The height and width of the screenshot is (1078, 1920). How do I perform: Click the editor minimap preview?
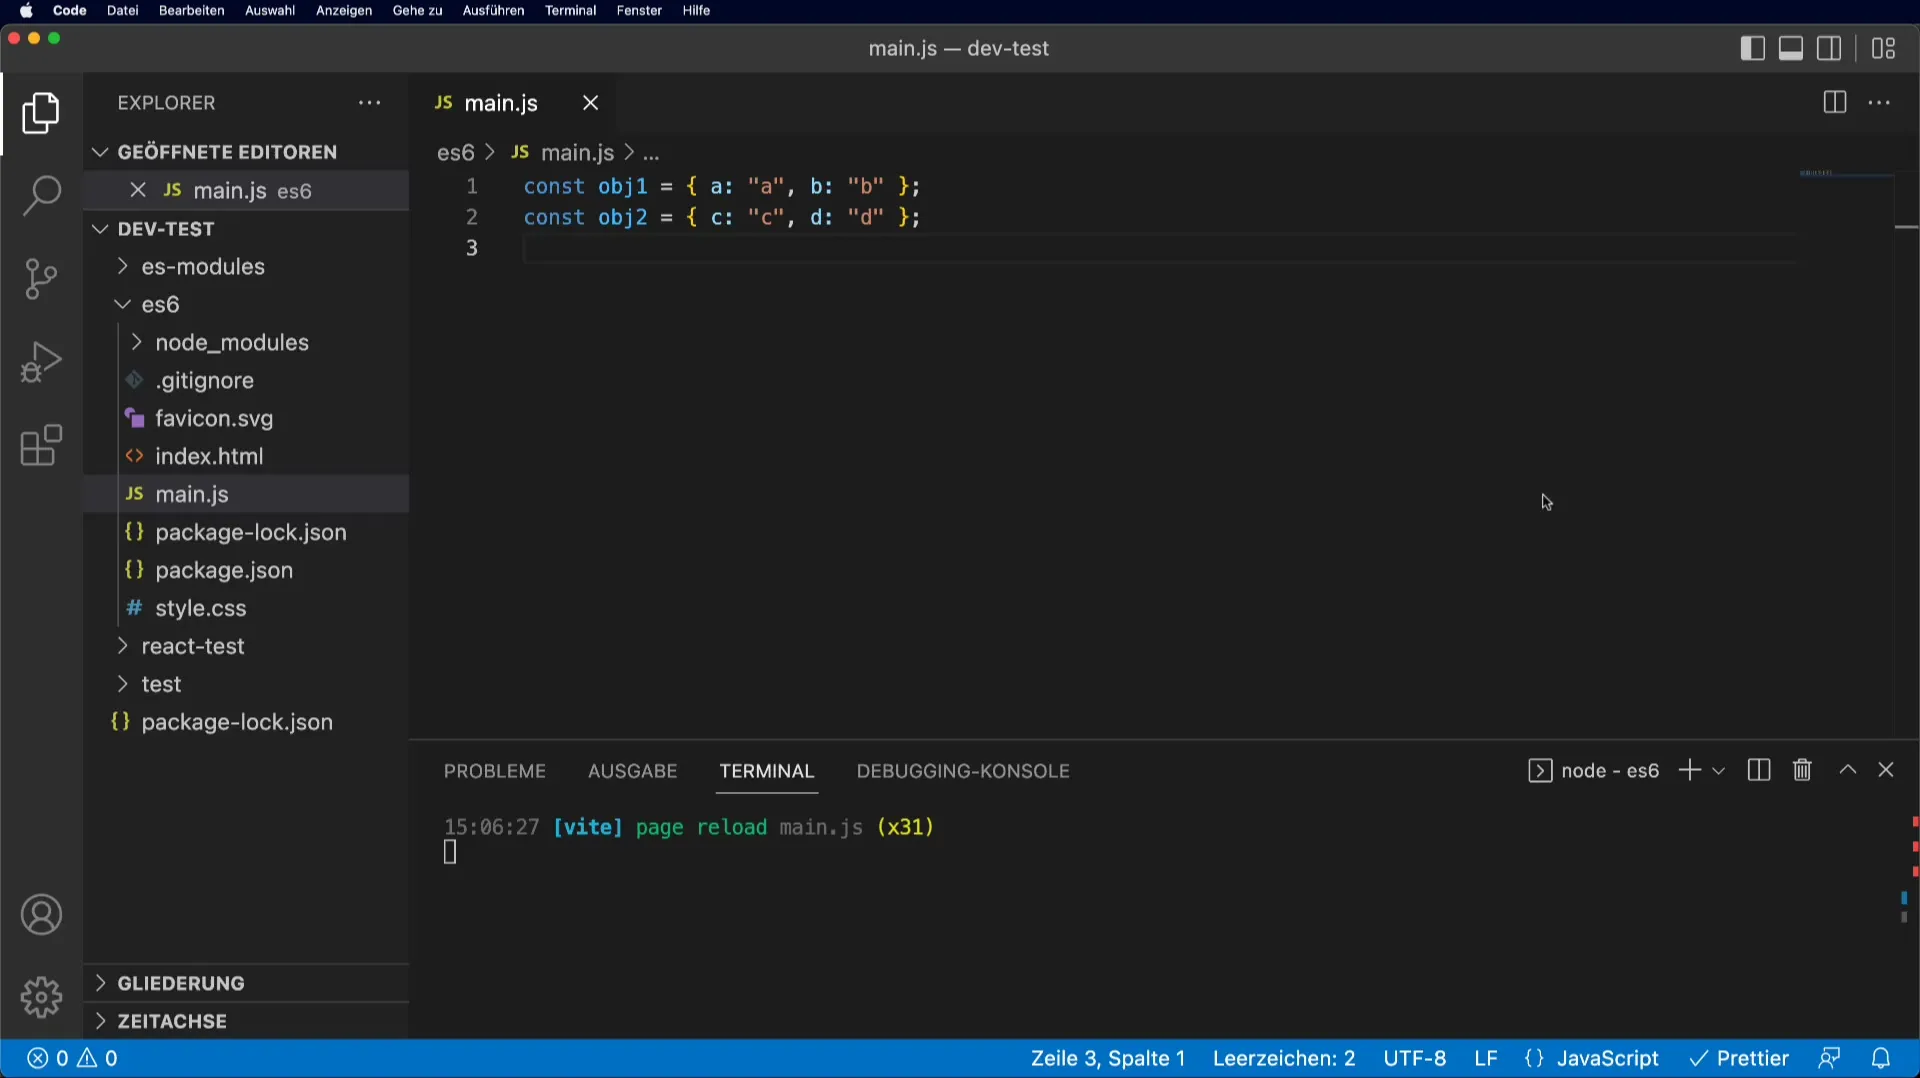(1846, 174)
